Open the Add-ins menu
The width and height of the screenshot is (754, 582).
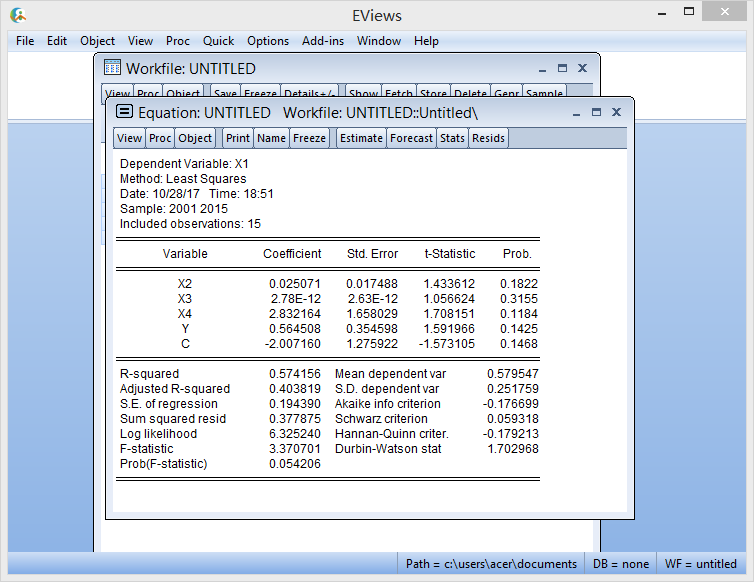[323, 41]
